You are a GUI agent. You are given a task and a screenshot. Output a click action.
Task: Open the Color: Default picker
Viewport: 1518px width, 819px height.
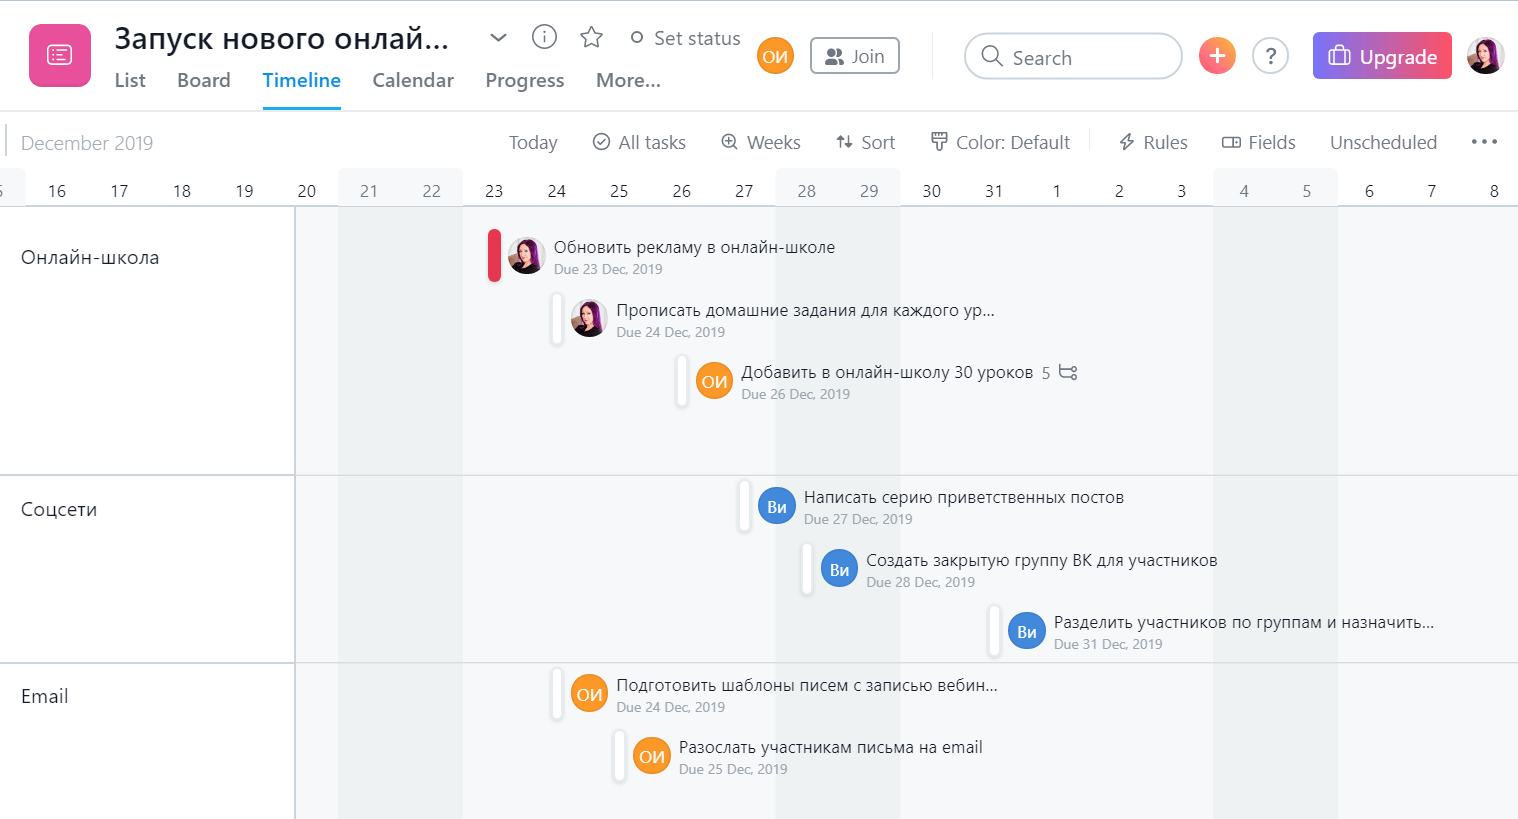(x=999, y=142)
